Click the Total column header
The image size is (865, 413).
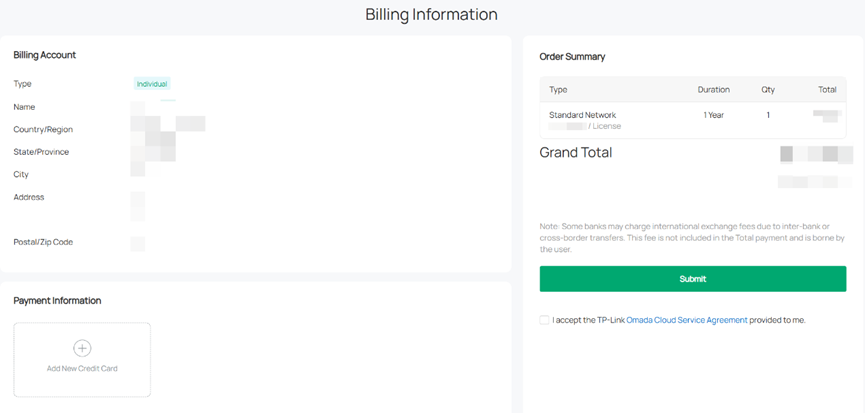click(x=826, y=90)
